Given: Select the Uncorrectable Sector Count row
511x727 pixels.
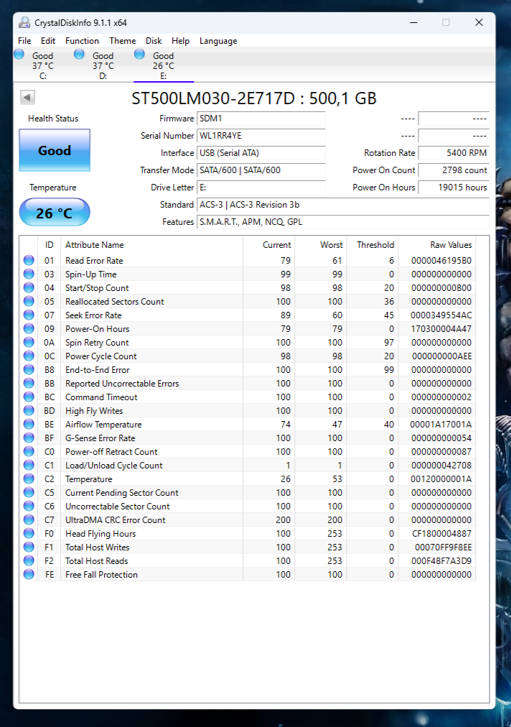Looking at the screenshot, I should click(x=249, y=506).
